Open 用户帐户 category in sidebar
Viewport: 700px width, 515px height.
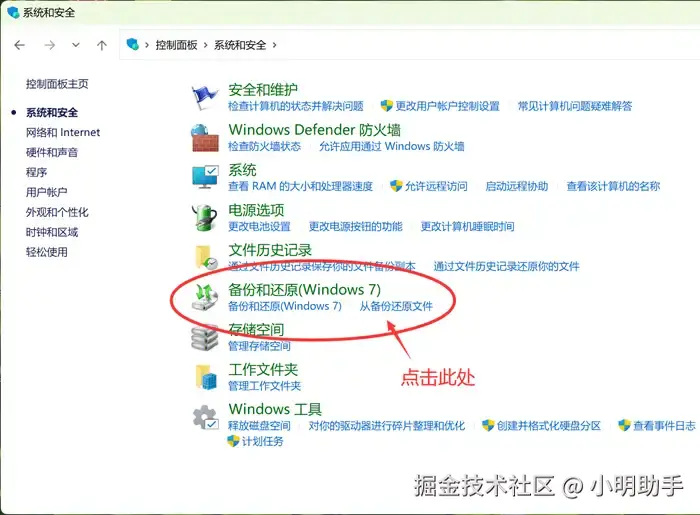[47, 192]
